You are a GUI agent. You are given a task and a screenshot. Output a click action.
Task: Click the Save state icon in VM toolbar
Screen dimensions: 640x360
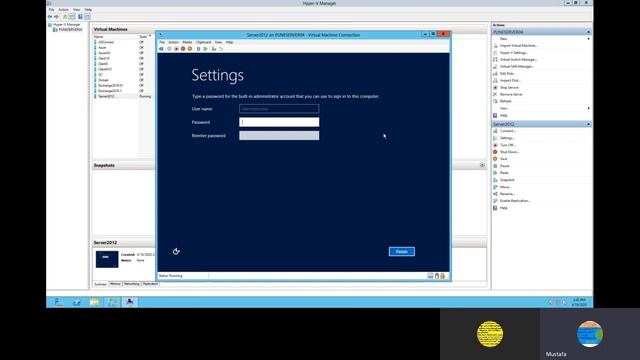click(190, 49)
